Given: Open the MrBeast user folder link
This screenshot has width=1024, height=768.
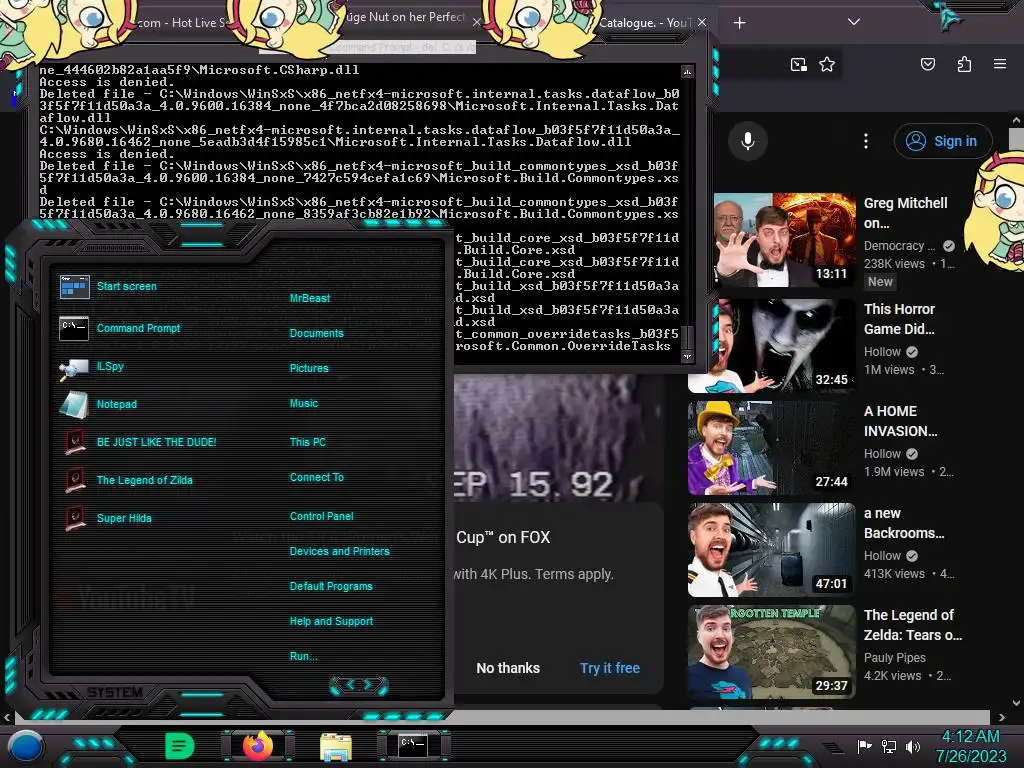Looking at the screenshot, I should pos(310,298).
